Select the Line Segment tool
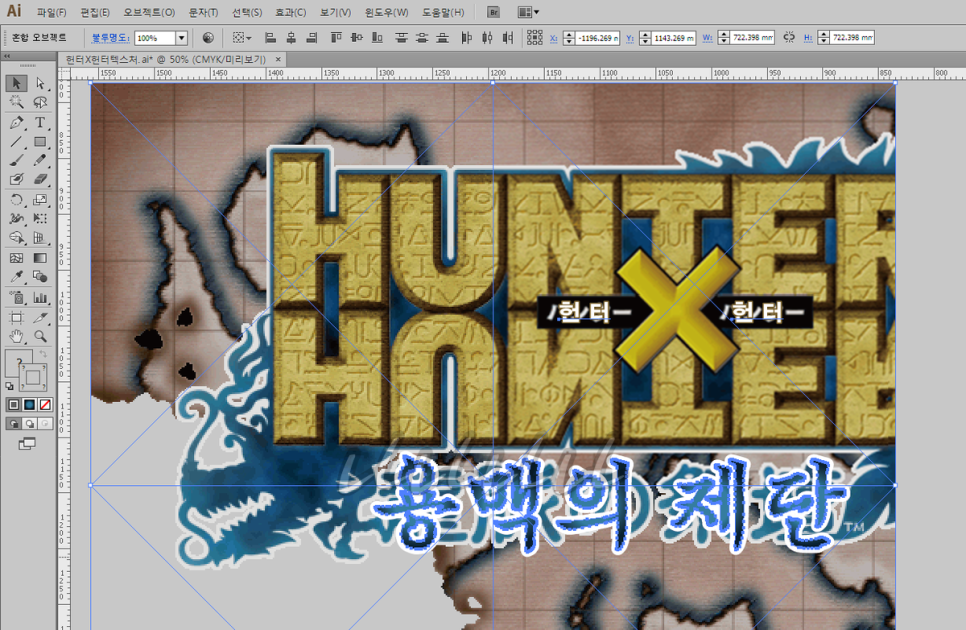 coord(17,142)
